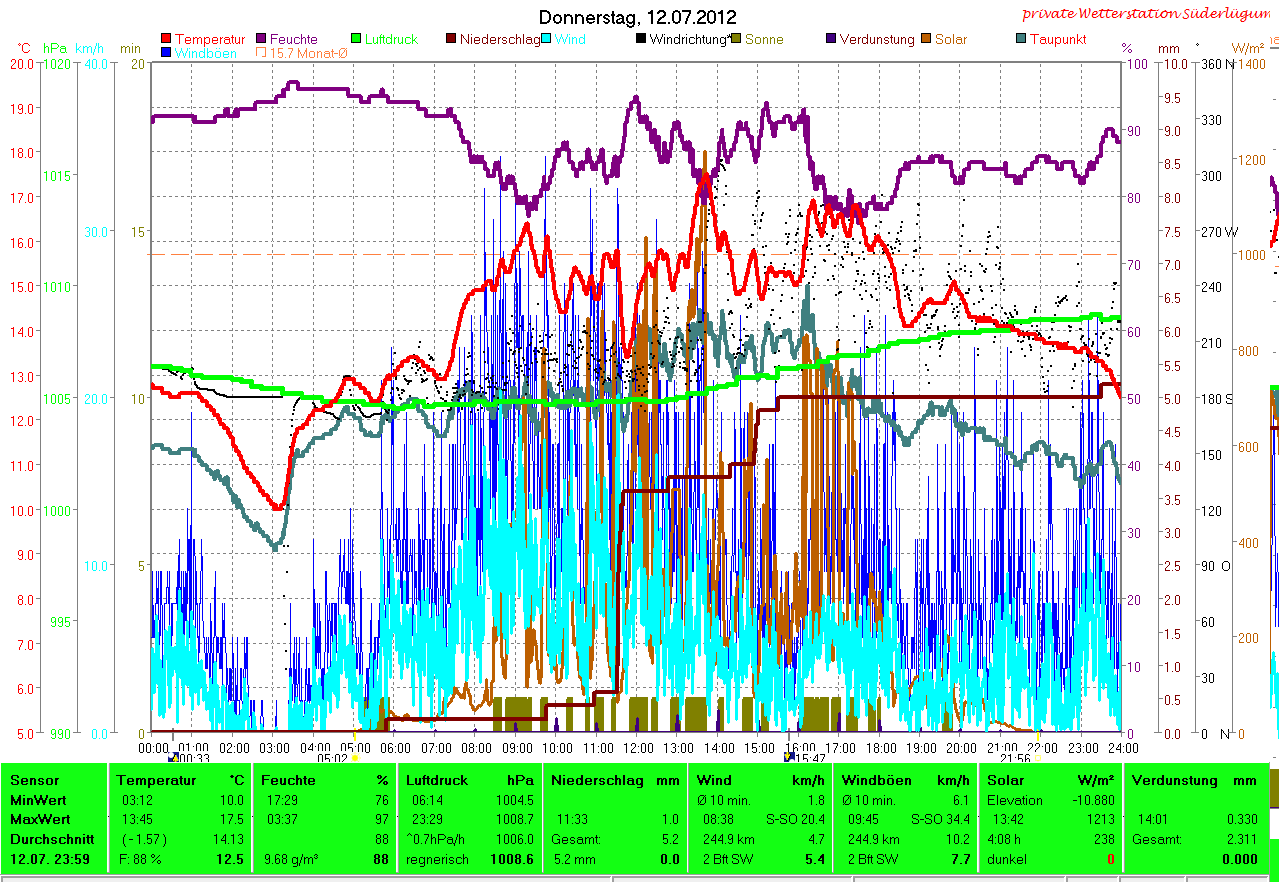Select the teal Taupunkt legend marker

1021,40
